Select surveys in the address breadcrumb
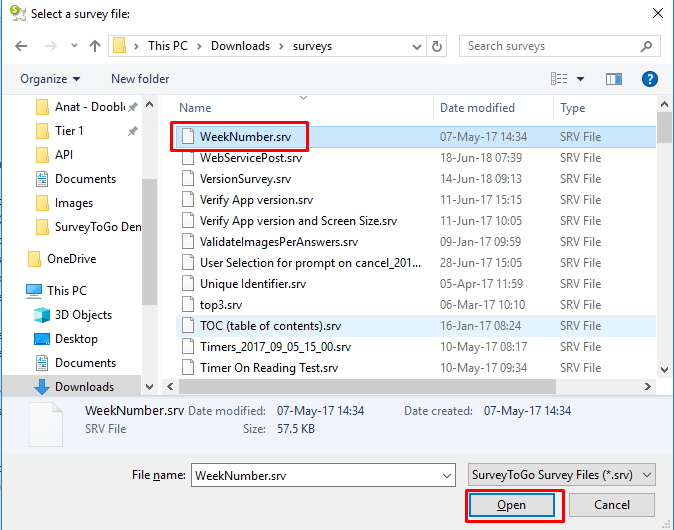Viewport: 674px width, 530px height. [312, 46]
